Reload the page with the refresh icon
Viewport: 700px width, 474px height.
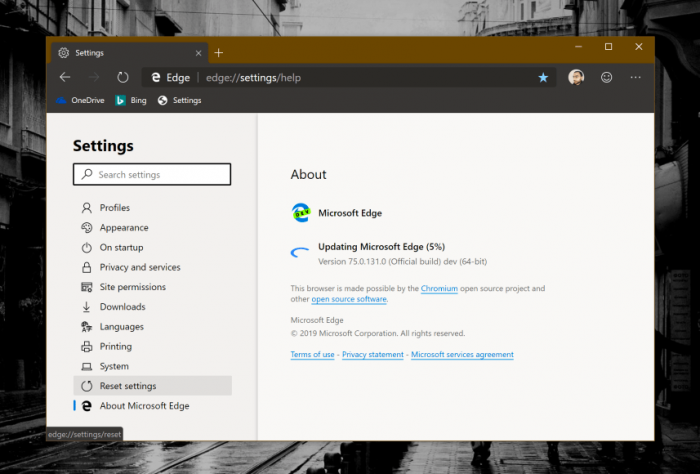pos(123,77)
